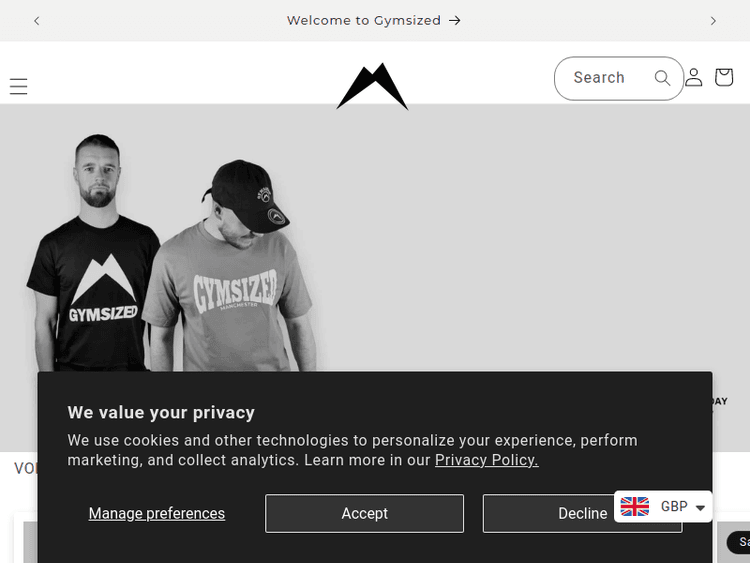750x563 pixels.
Task: Show the previous announcement
Action: click(37, 20)
